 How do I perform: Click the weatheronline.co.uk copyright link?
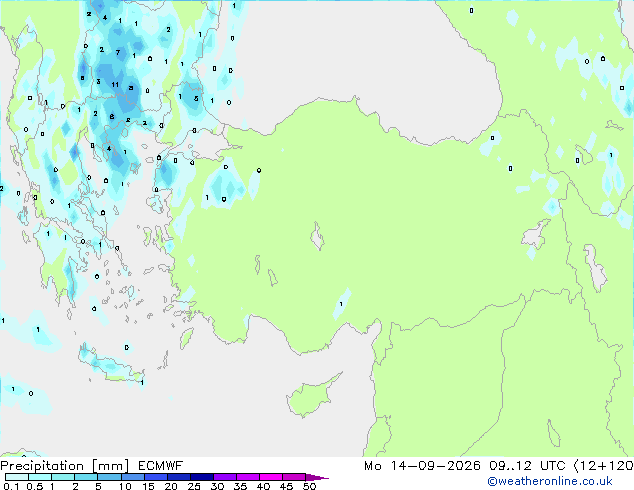tap(550, 481)
